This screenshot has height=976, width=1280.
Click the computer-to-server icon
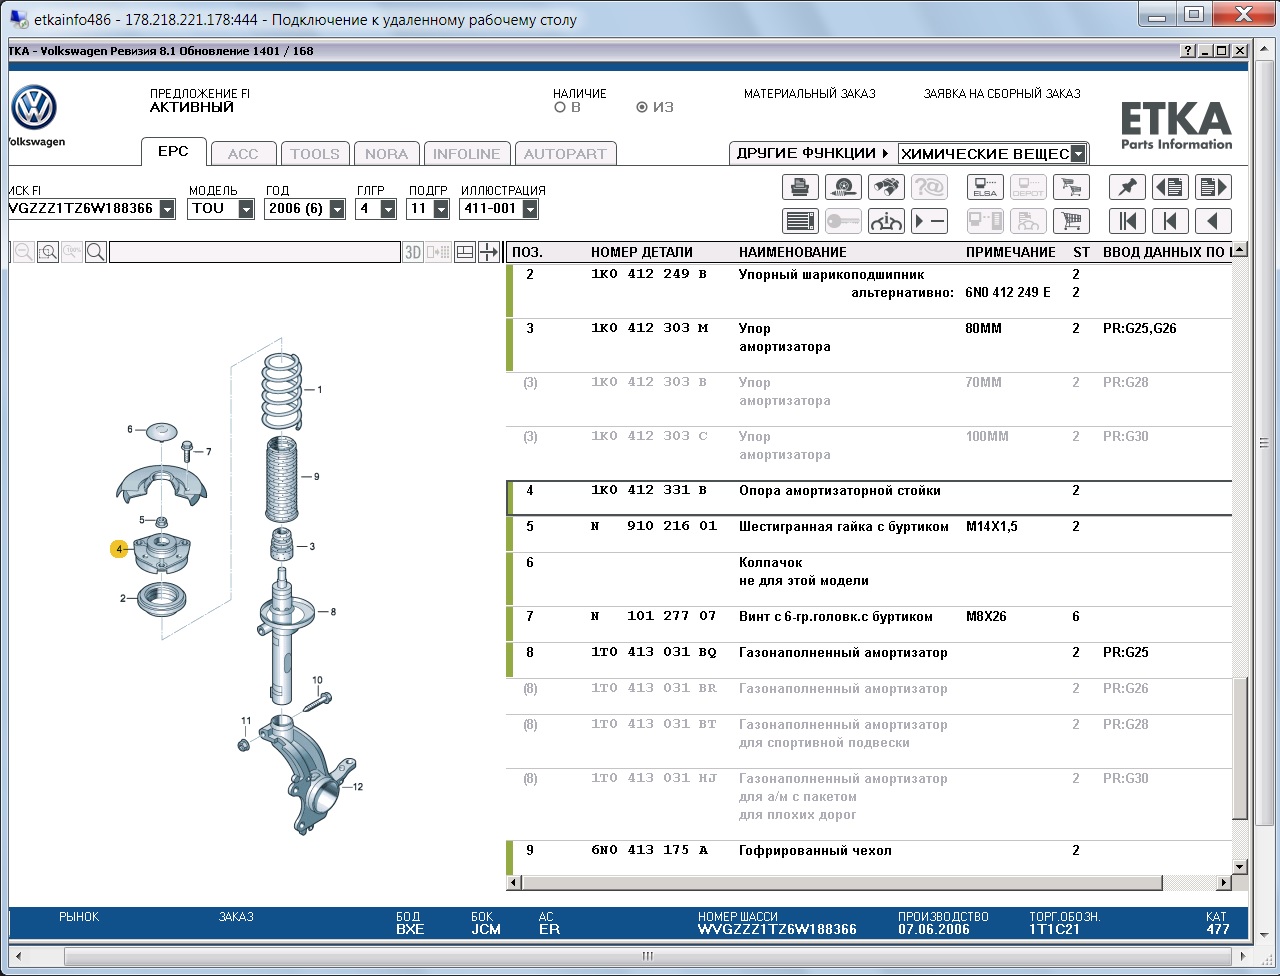(985, 221)
